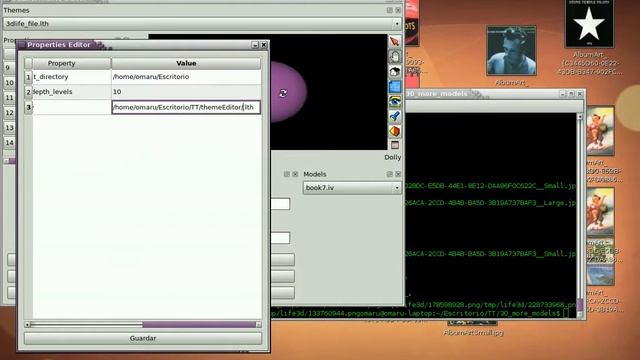This screenshot has height=360, width=640.
Task: Click the blue set-home icon
Action: (x=394, y=87)
